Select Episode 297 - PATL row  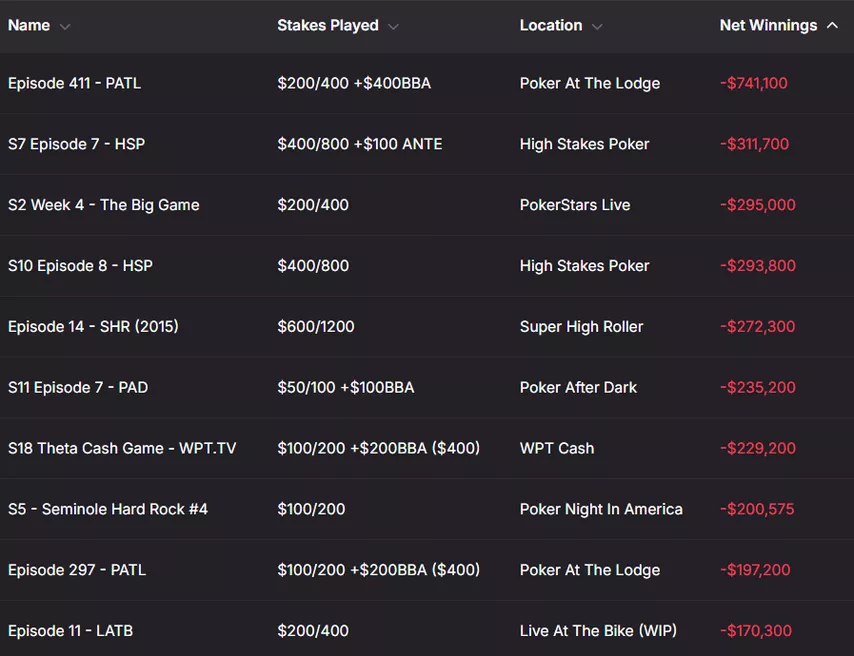point(427,570)
